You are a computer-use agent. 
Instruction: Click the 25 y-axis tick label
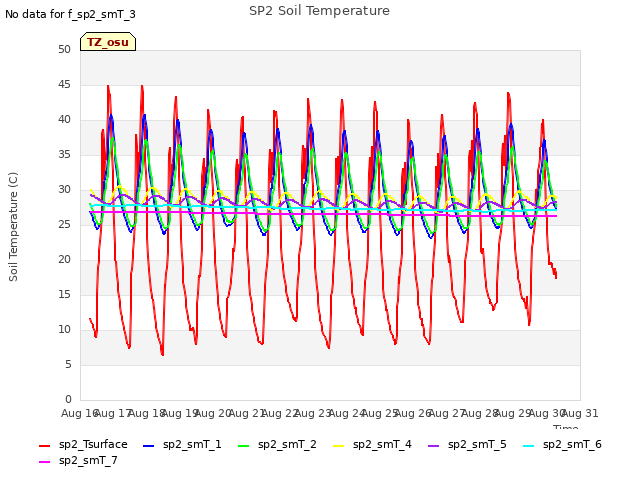coord(64,224)
